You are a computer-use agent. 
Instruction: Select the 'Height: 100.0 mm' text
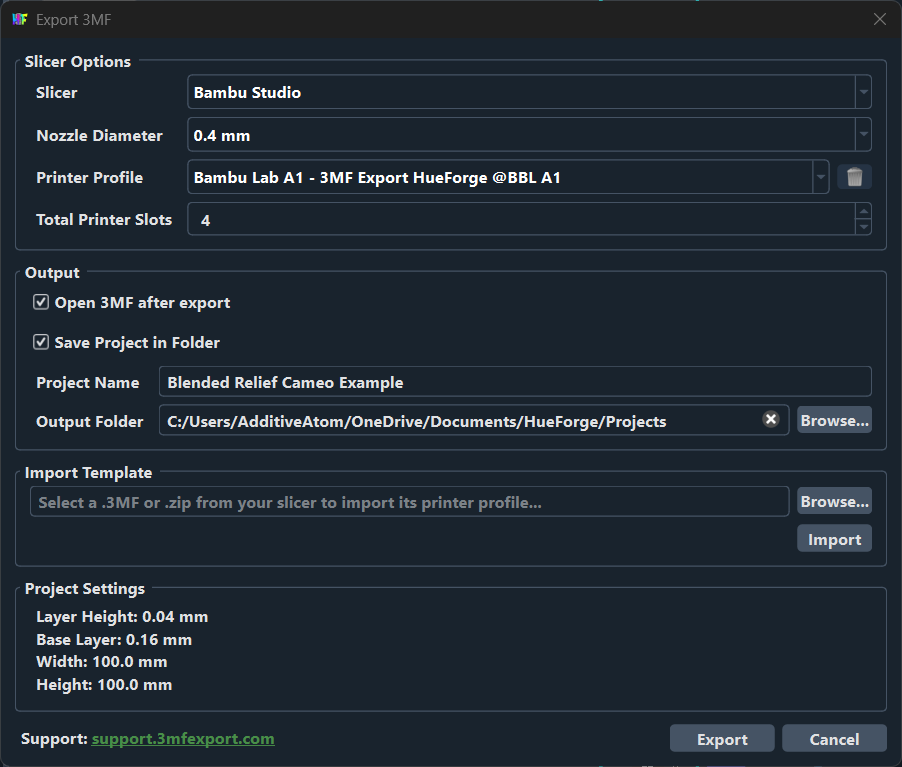(104, 685)
